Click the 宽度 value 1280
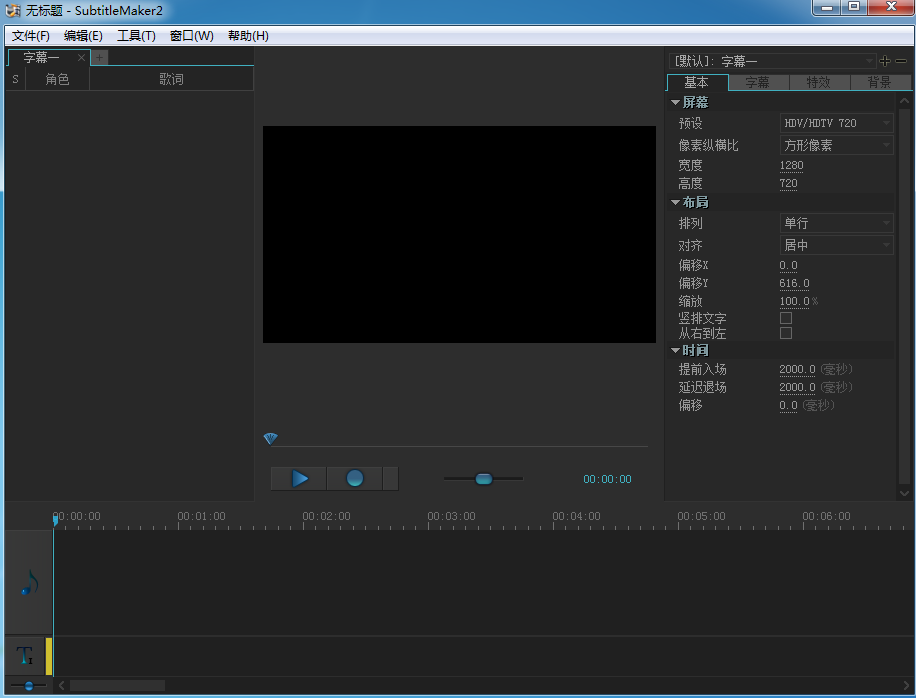 point(791,165)
